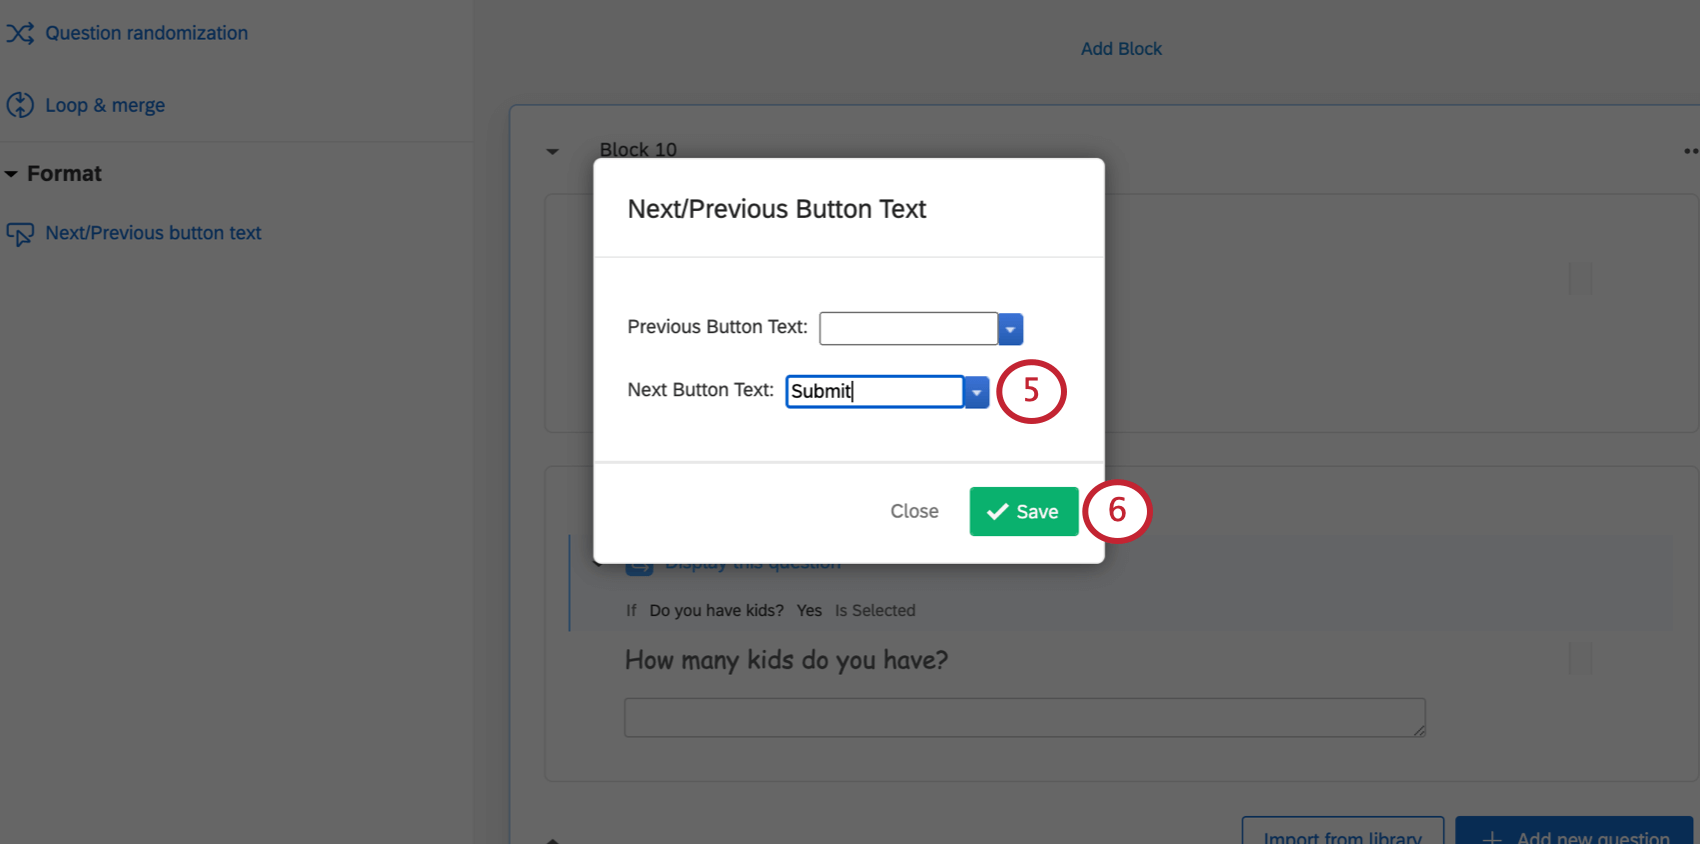Click the Add Block link

[x=1120, y=48]
